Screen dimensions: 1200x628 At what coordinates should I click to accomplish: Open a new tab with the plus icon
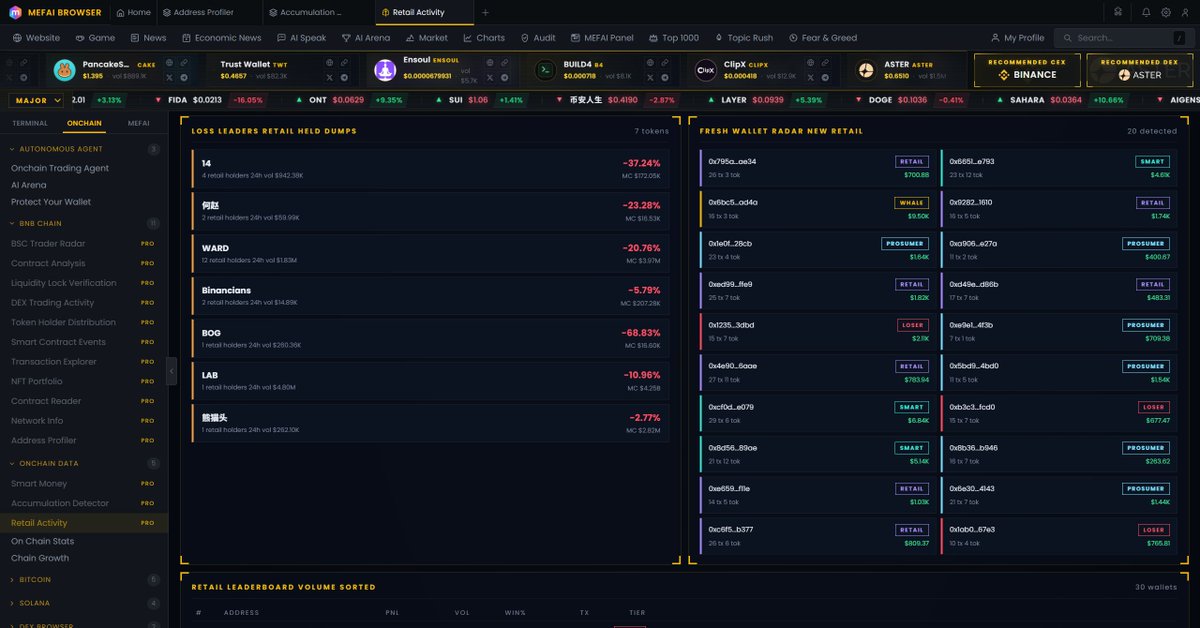click(x=486, y=12)
